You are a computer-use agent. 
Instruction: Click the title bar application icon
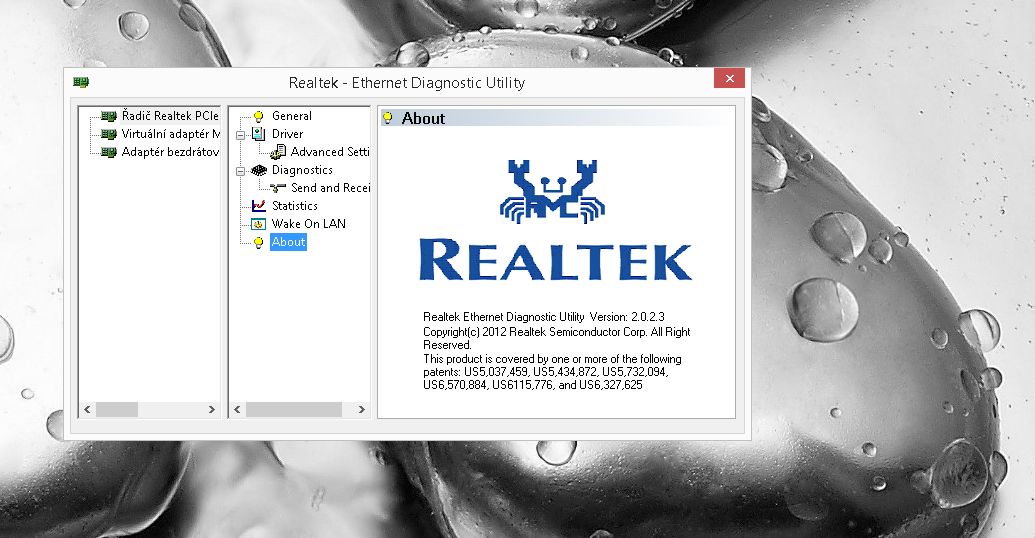click(81, 83)
